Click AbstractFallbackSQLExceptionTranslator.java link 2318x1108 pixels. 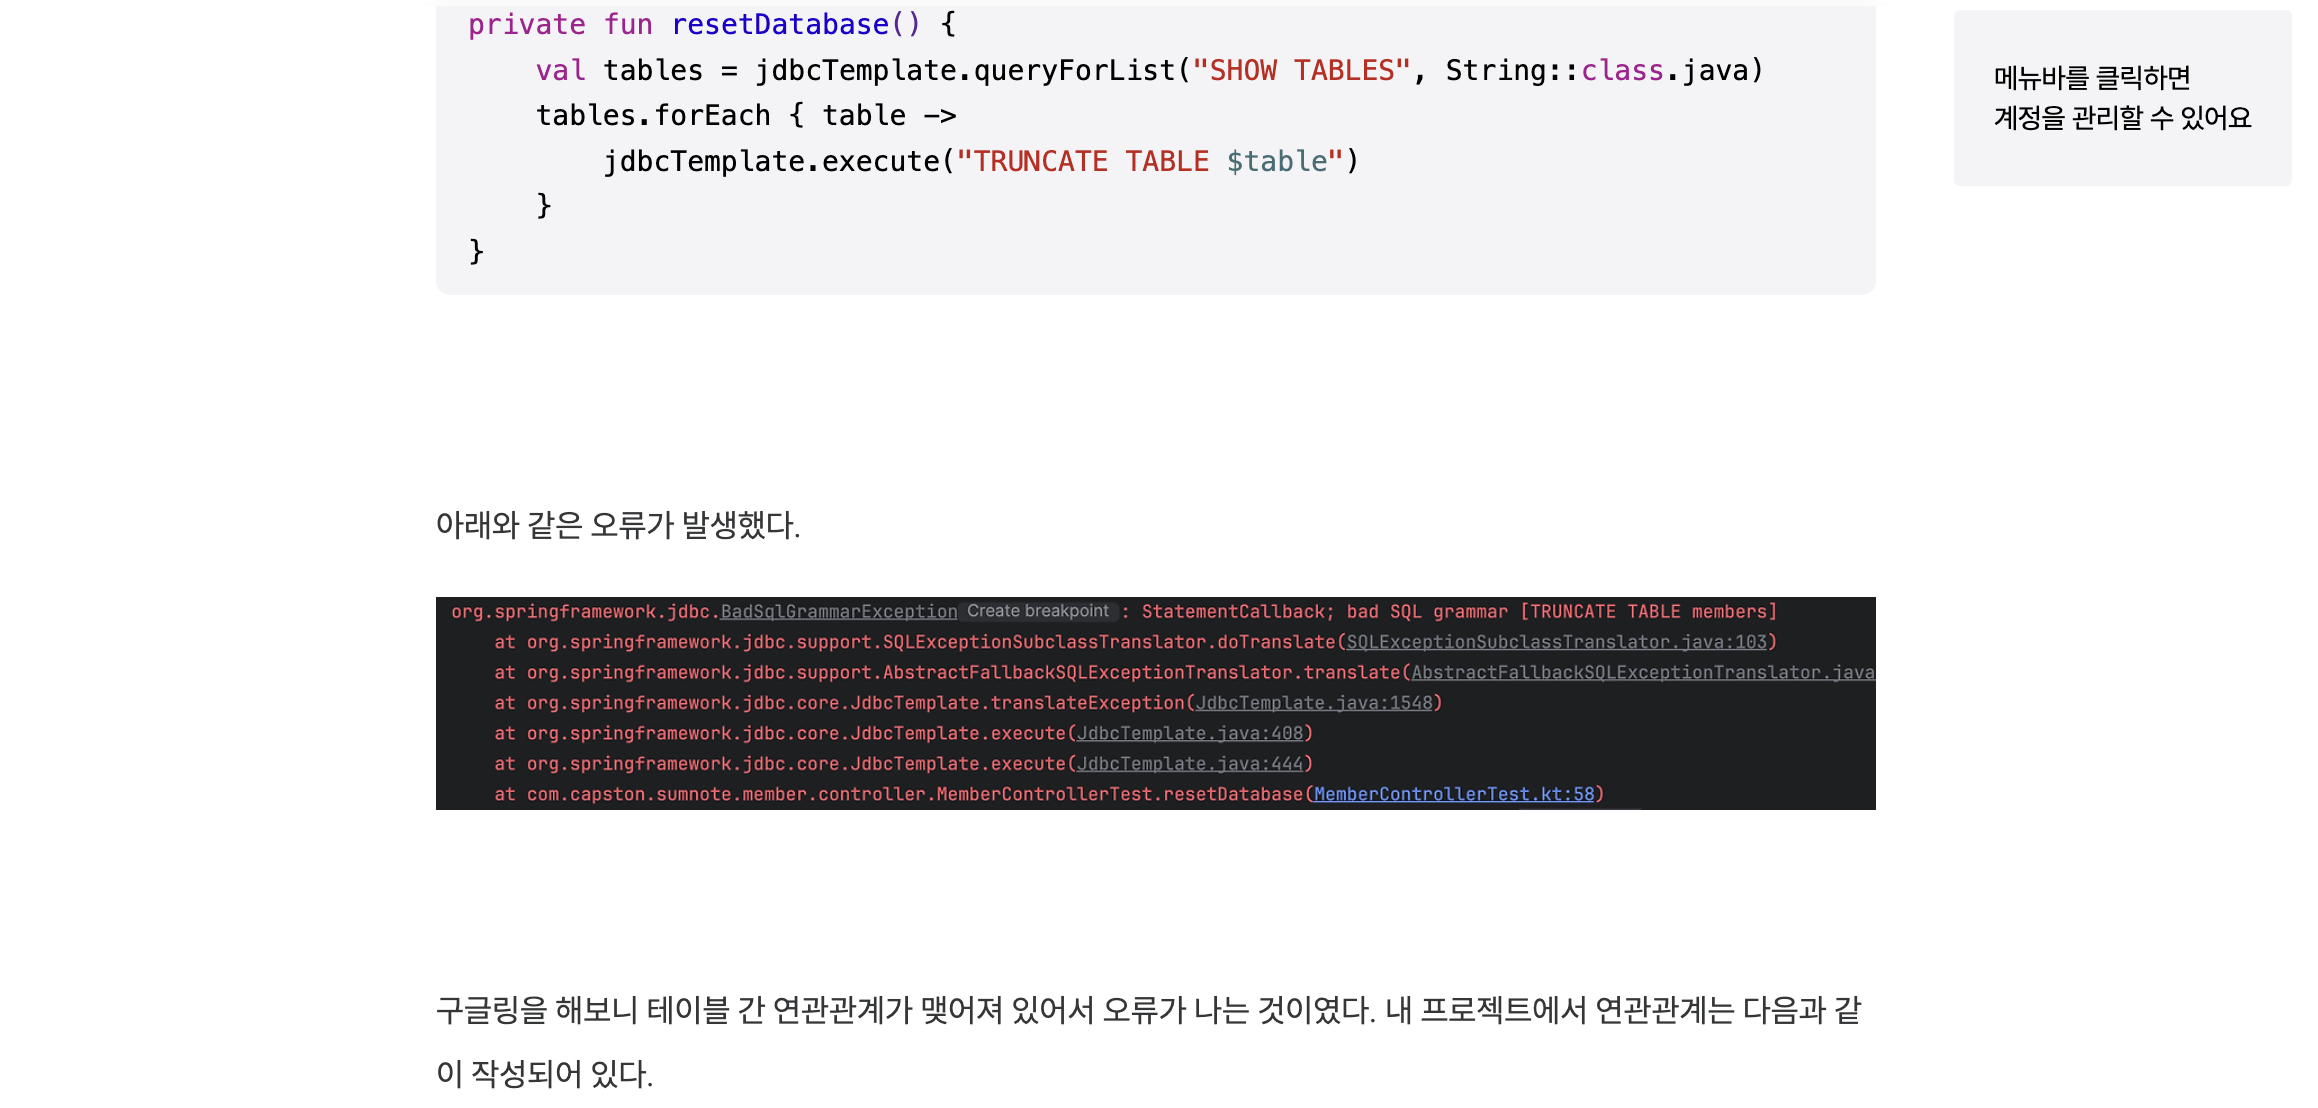pos(1642,673)
